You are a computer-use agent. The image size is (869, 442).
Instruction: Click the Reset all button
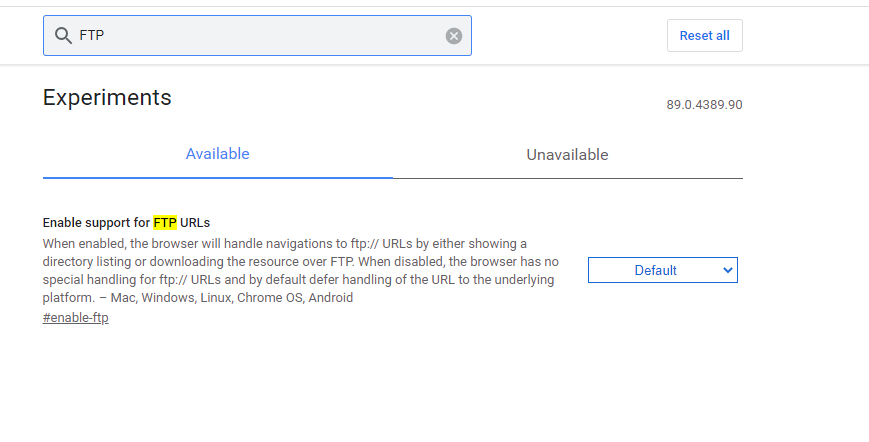[x=704, y=35]
